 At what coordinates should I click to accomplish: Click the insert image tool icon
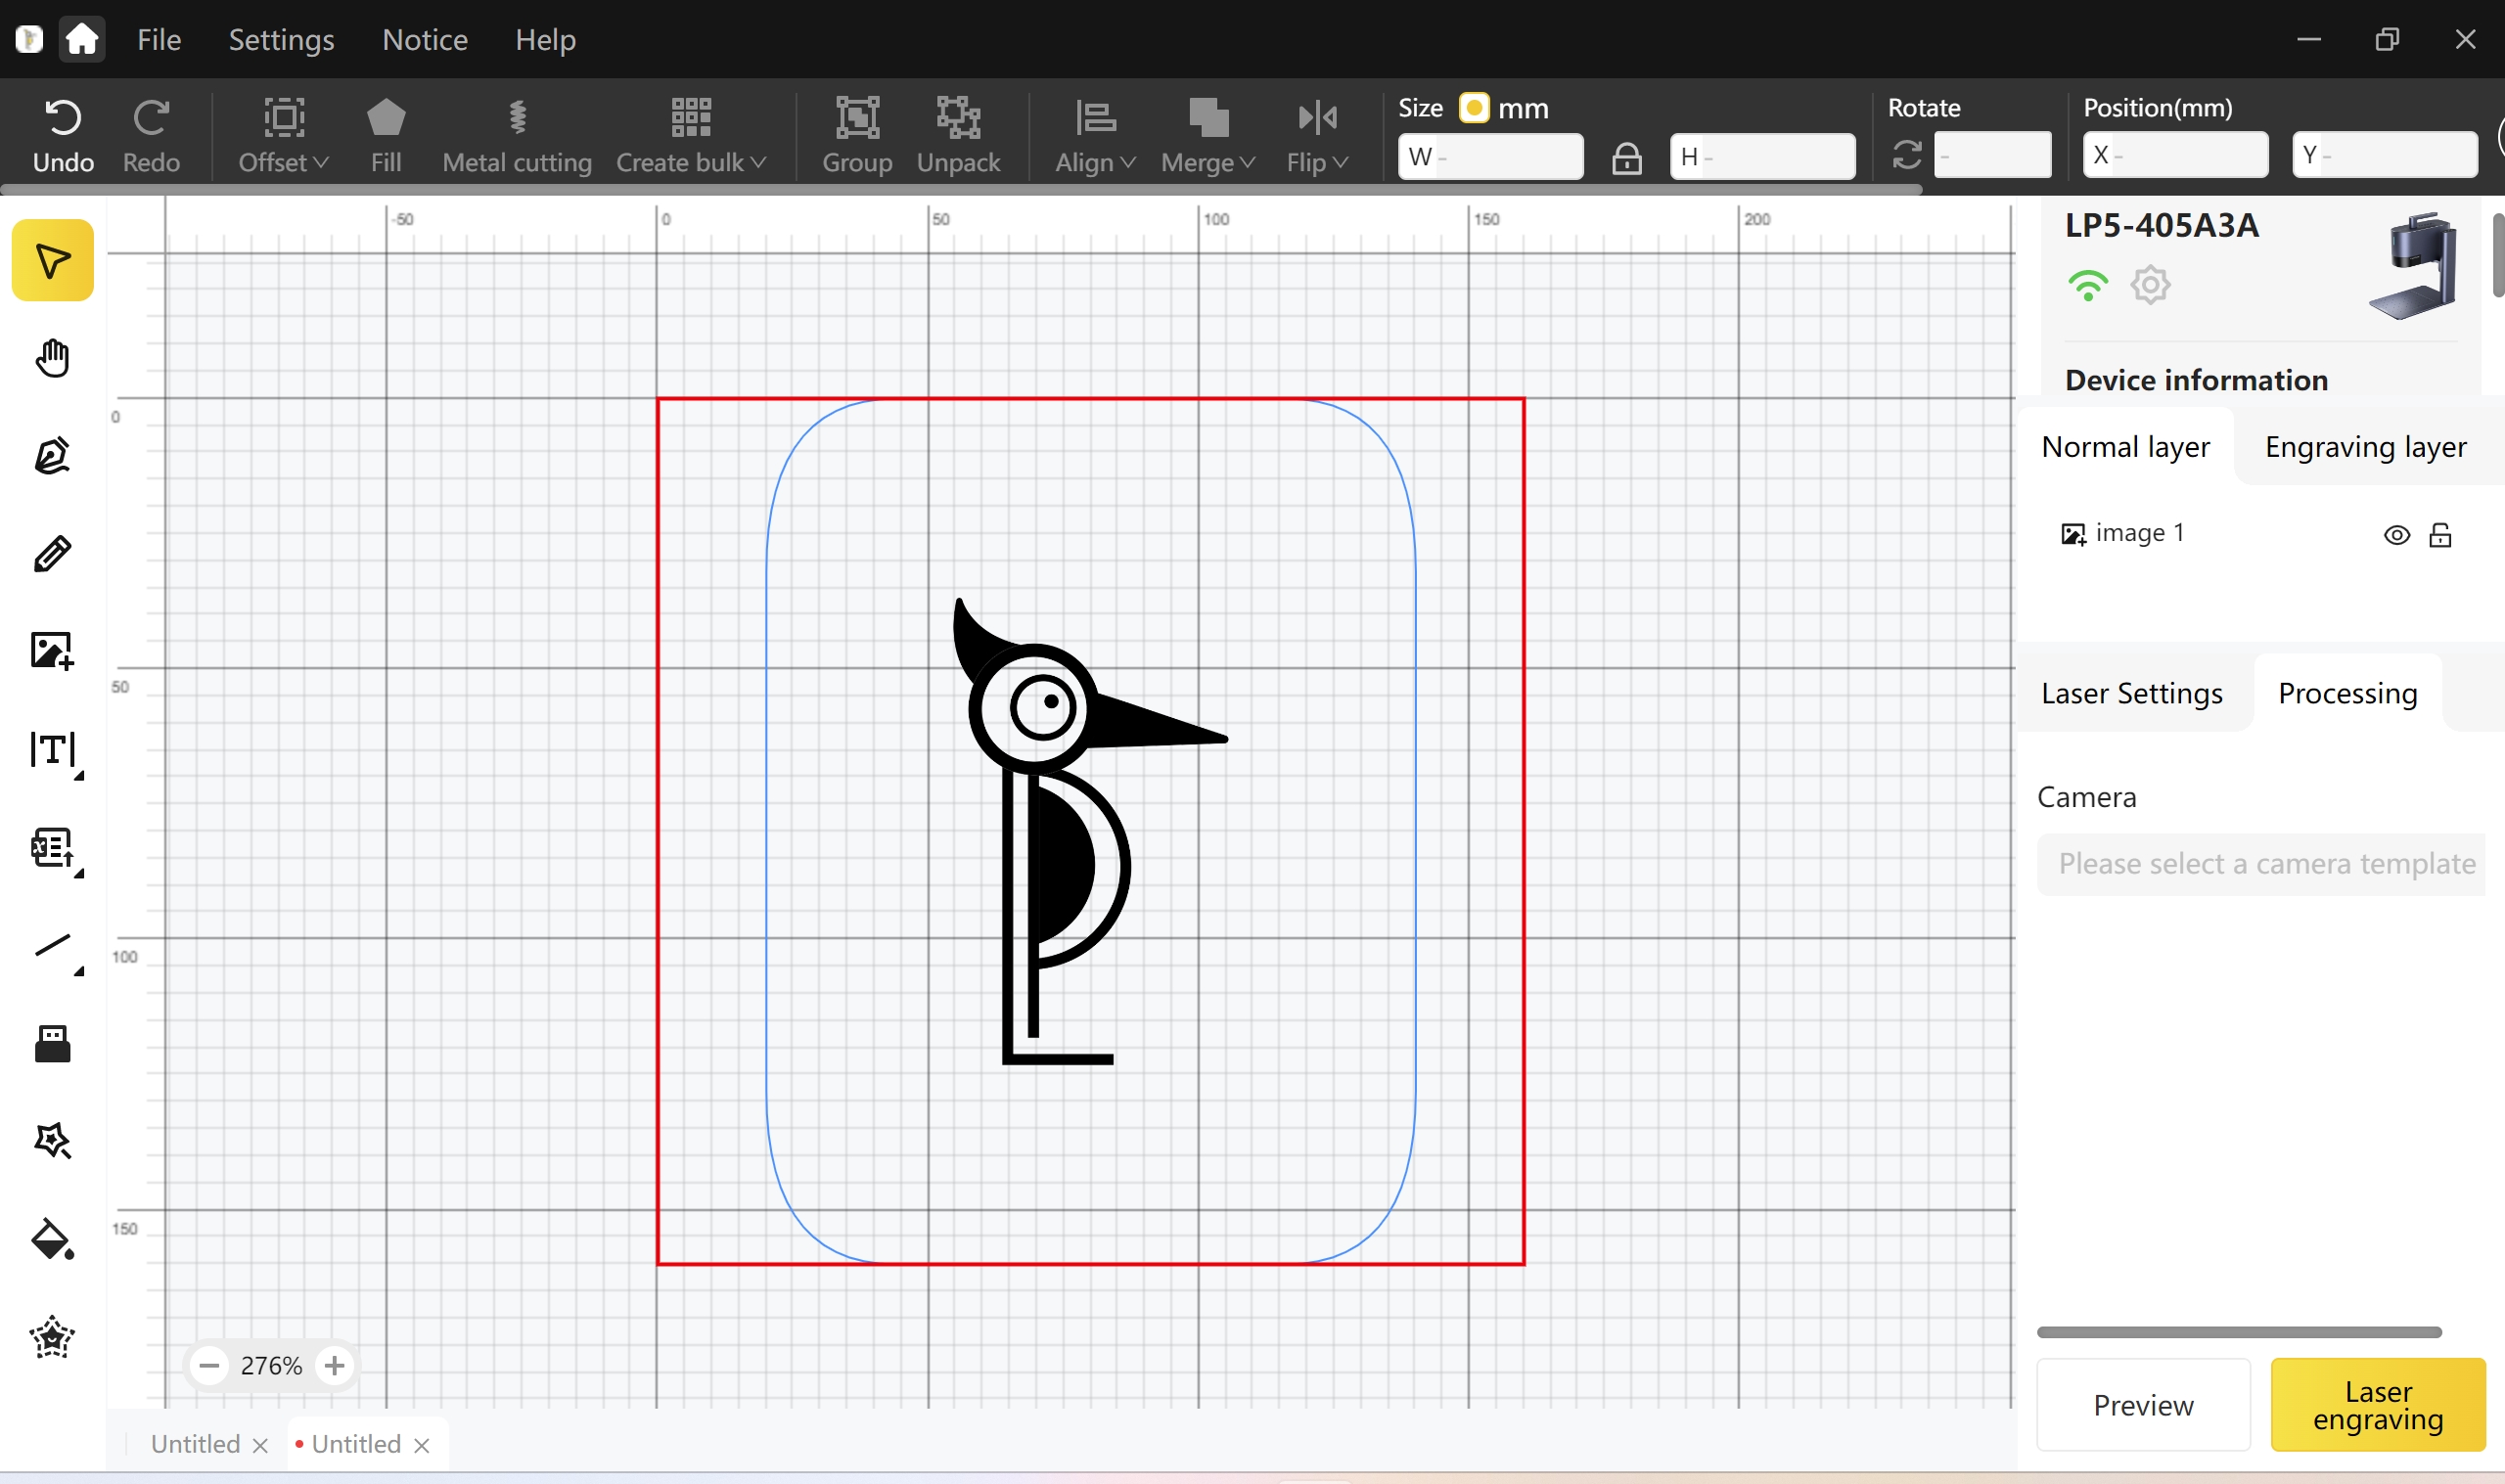pyautogui.click(x=52, y=651)
